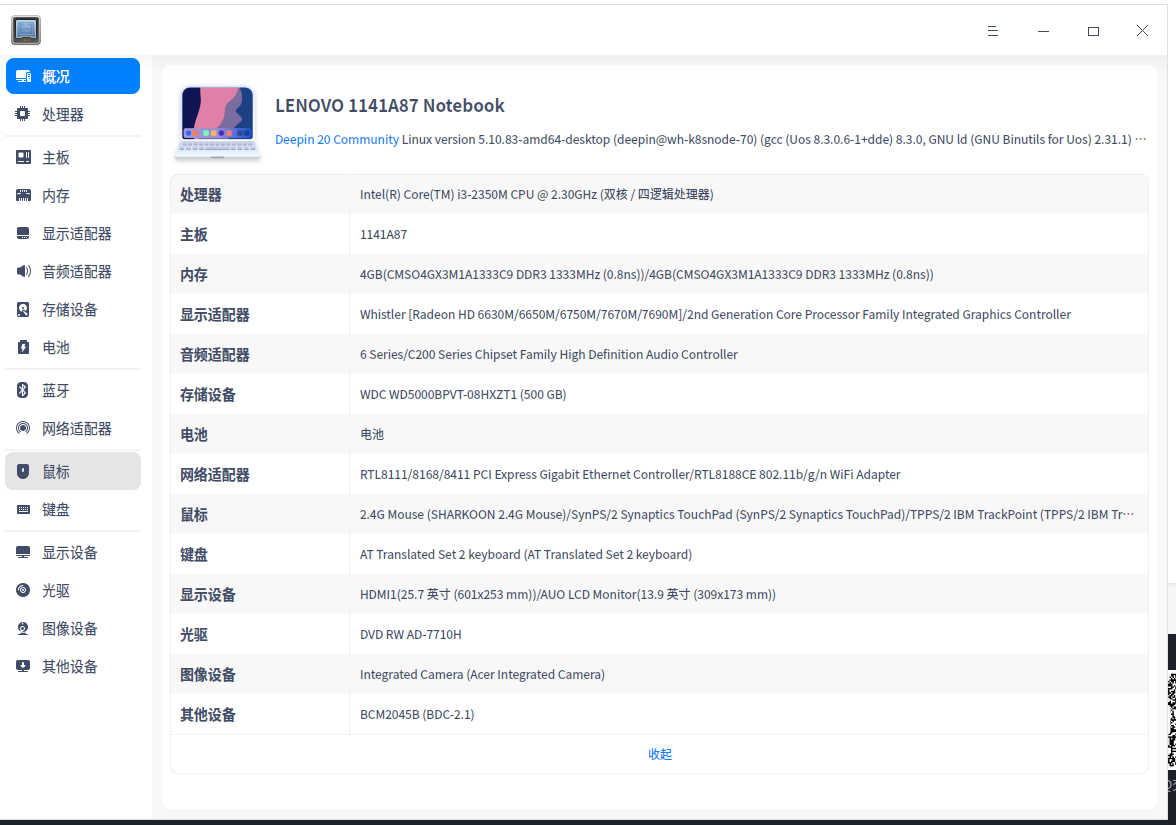Collapse details using the 收起 button
Viewport: 1176px width, 825px height.
[x=659, y=754]
